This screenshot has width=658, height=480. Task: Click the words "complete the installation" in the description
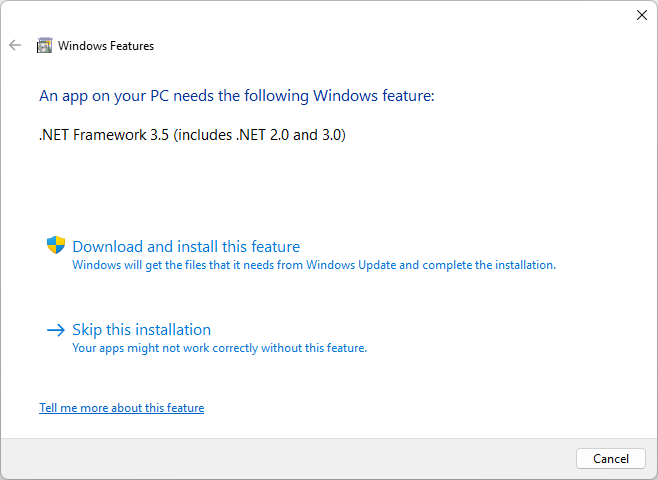click(496, 266)
